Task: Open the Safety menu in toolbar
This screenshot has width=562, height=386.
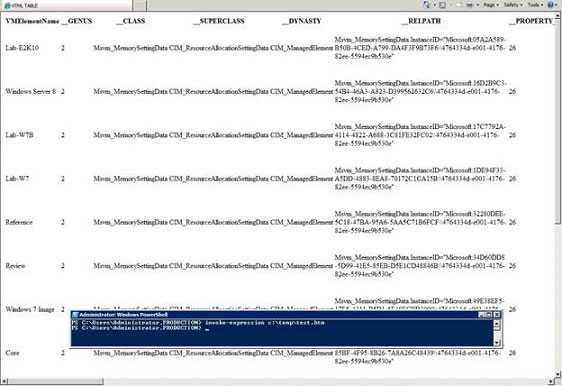Action: 513,5
